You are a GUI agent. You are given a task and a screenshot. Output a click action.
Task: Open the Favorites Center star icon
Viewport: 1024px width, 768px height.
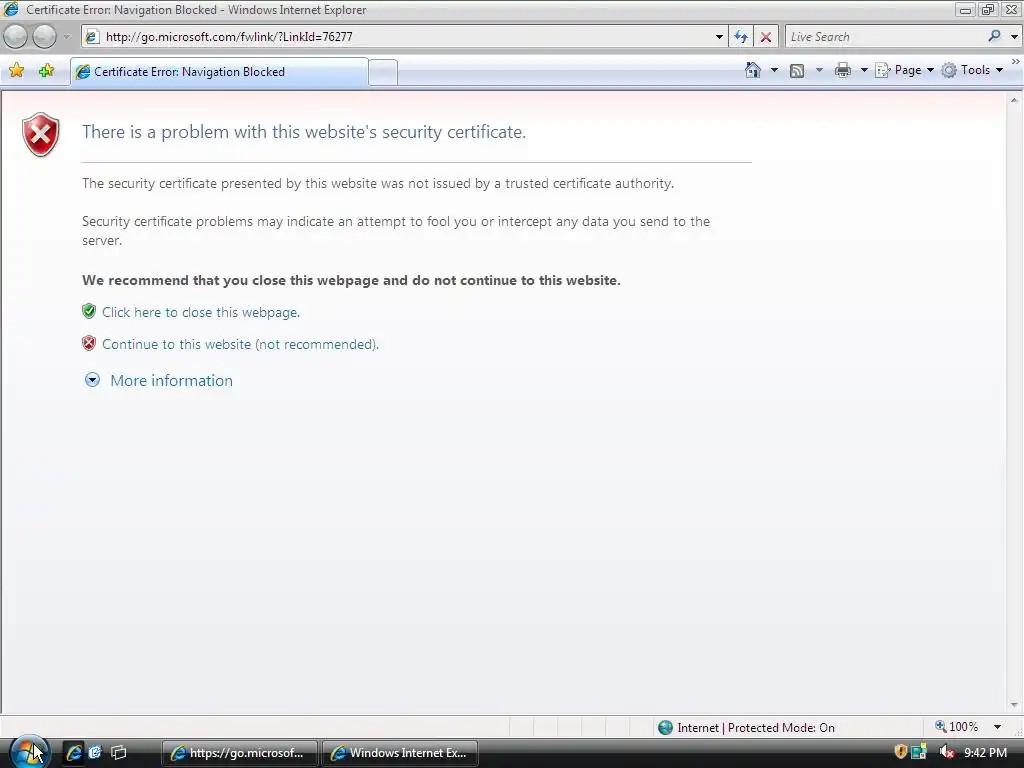point(17,71)
